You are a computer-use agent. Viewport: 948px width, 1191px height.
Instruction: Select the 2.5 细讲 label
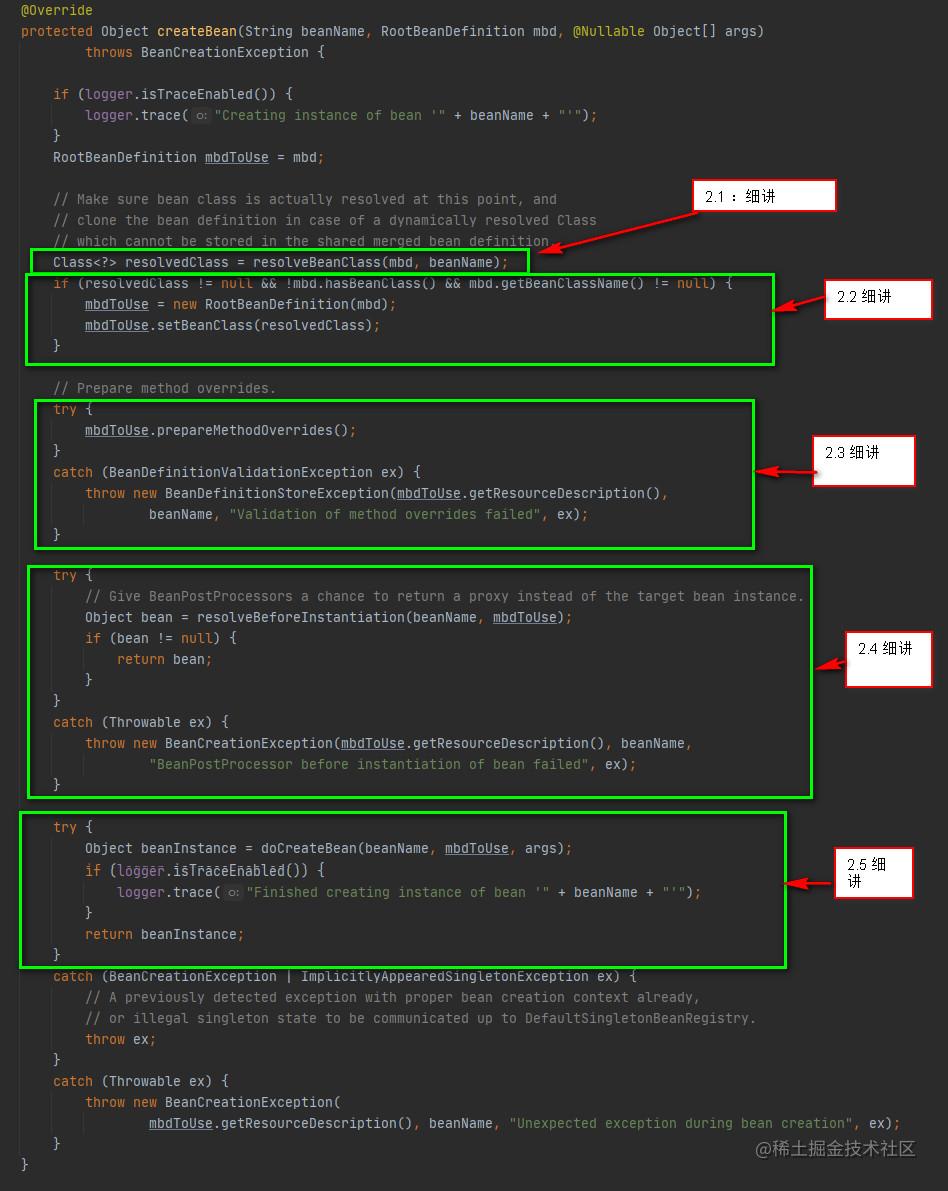(873, 872)
